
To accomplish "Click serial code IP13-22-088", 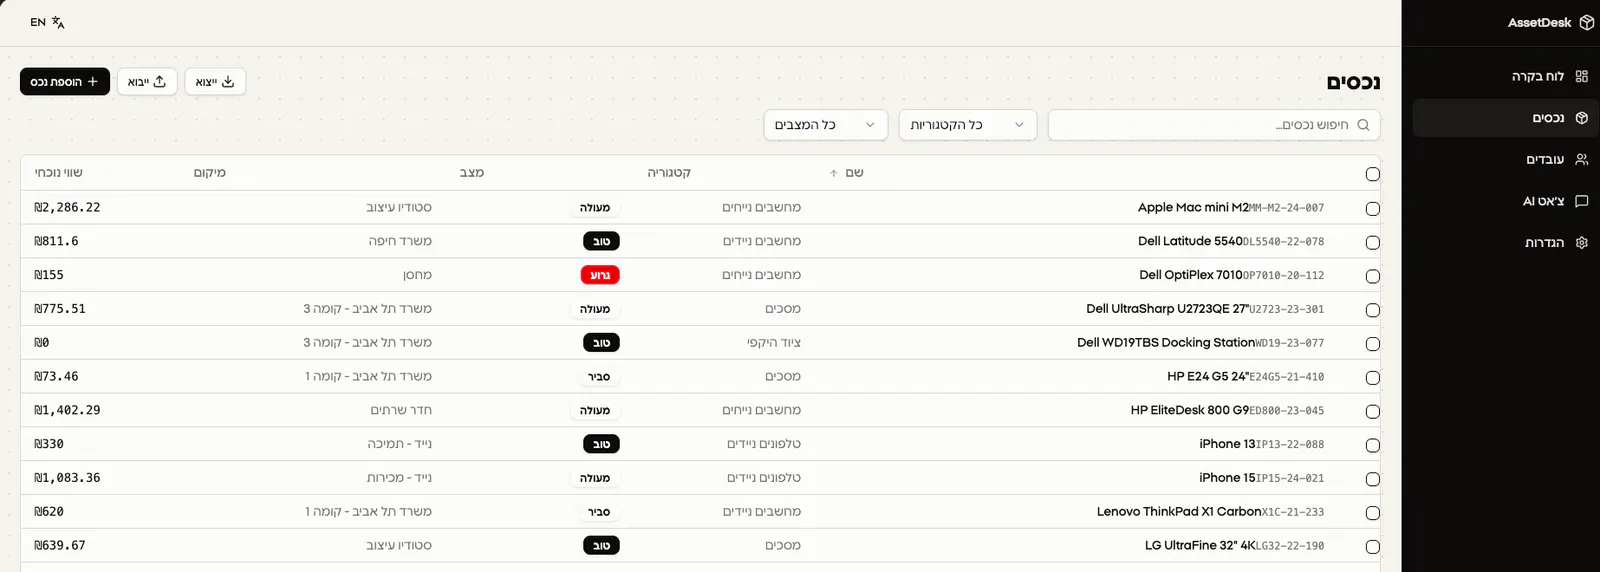I will click(x=1290, y=444).
